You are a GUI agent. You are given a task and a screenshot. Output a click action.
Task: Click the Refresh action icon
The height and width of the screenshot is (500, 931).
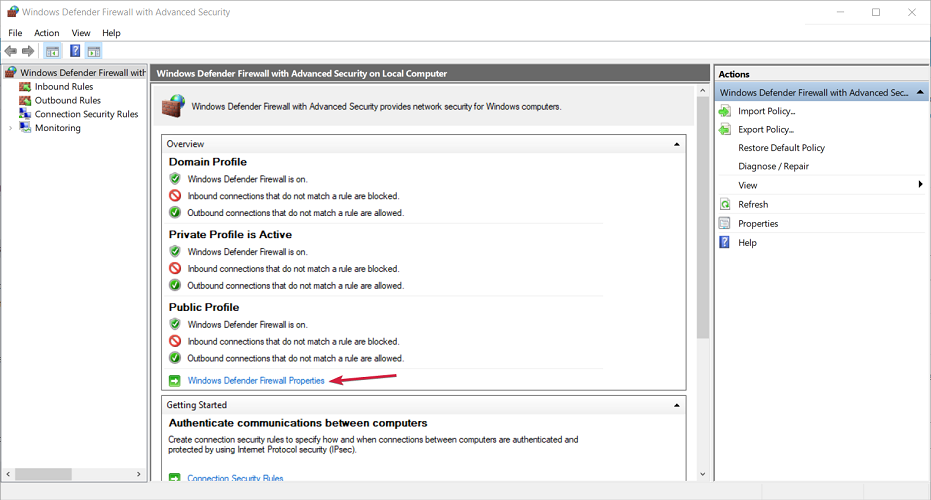(x=725, y=204)
